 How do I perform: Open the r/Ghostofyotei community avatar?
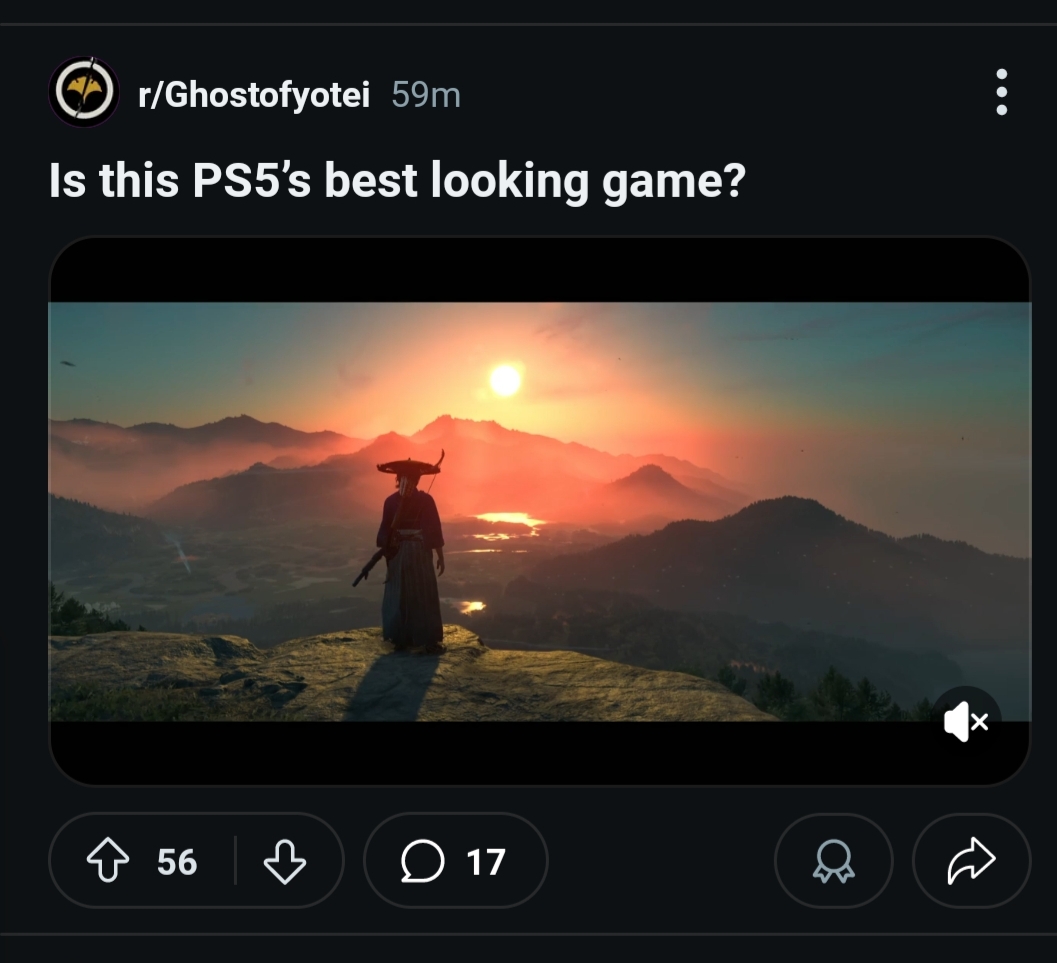[x=84, y=93]
